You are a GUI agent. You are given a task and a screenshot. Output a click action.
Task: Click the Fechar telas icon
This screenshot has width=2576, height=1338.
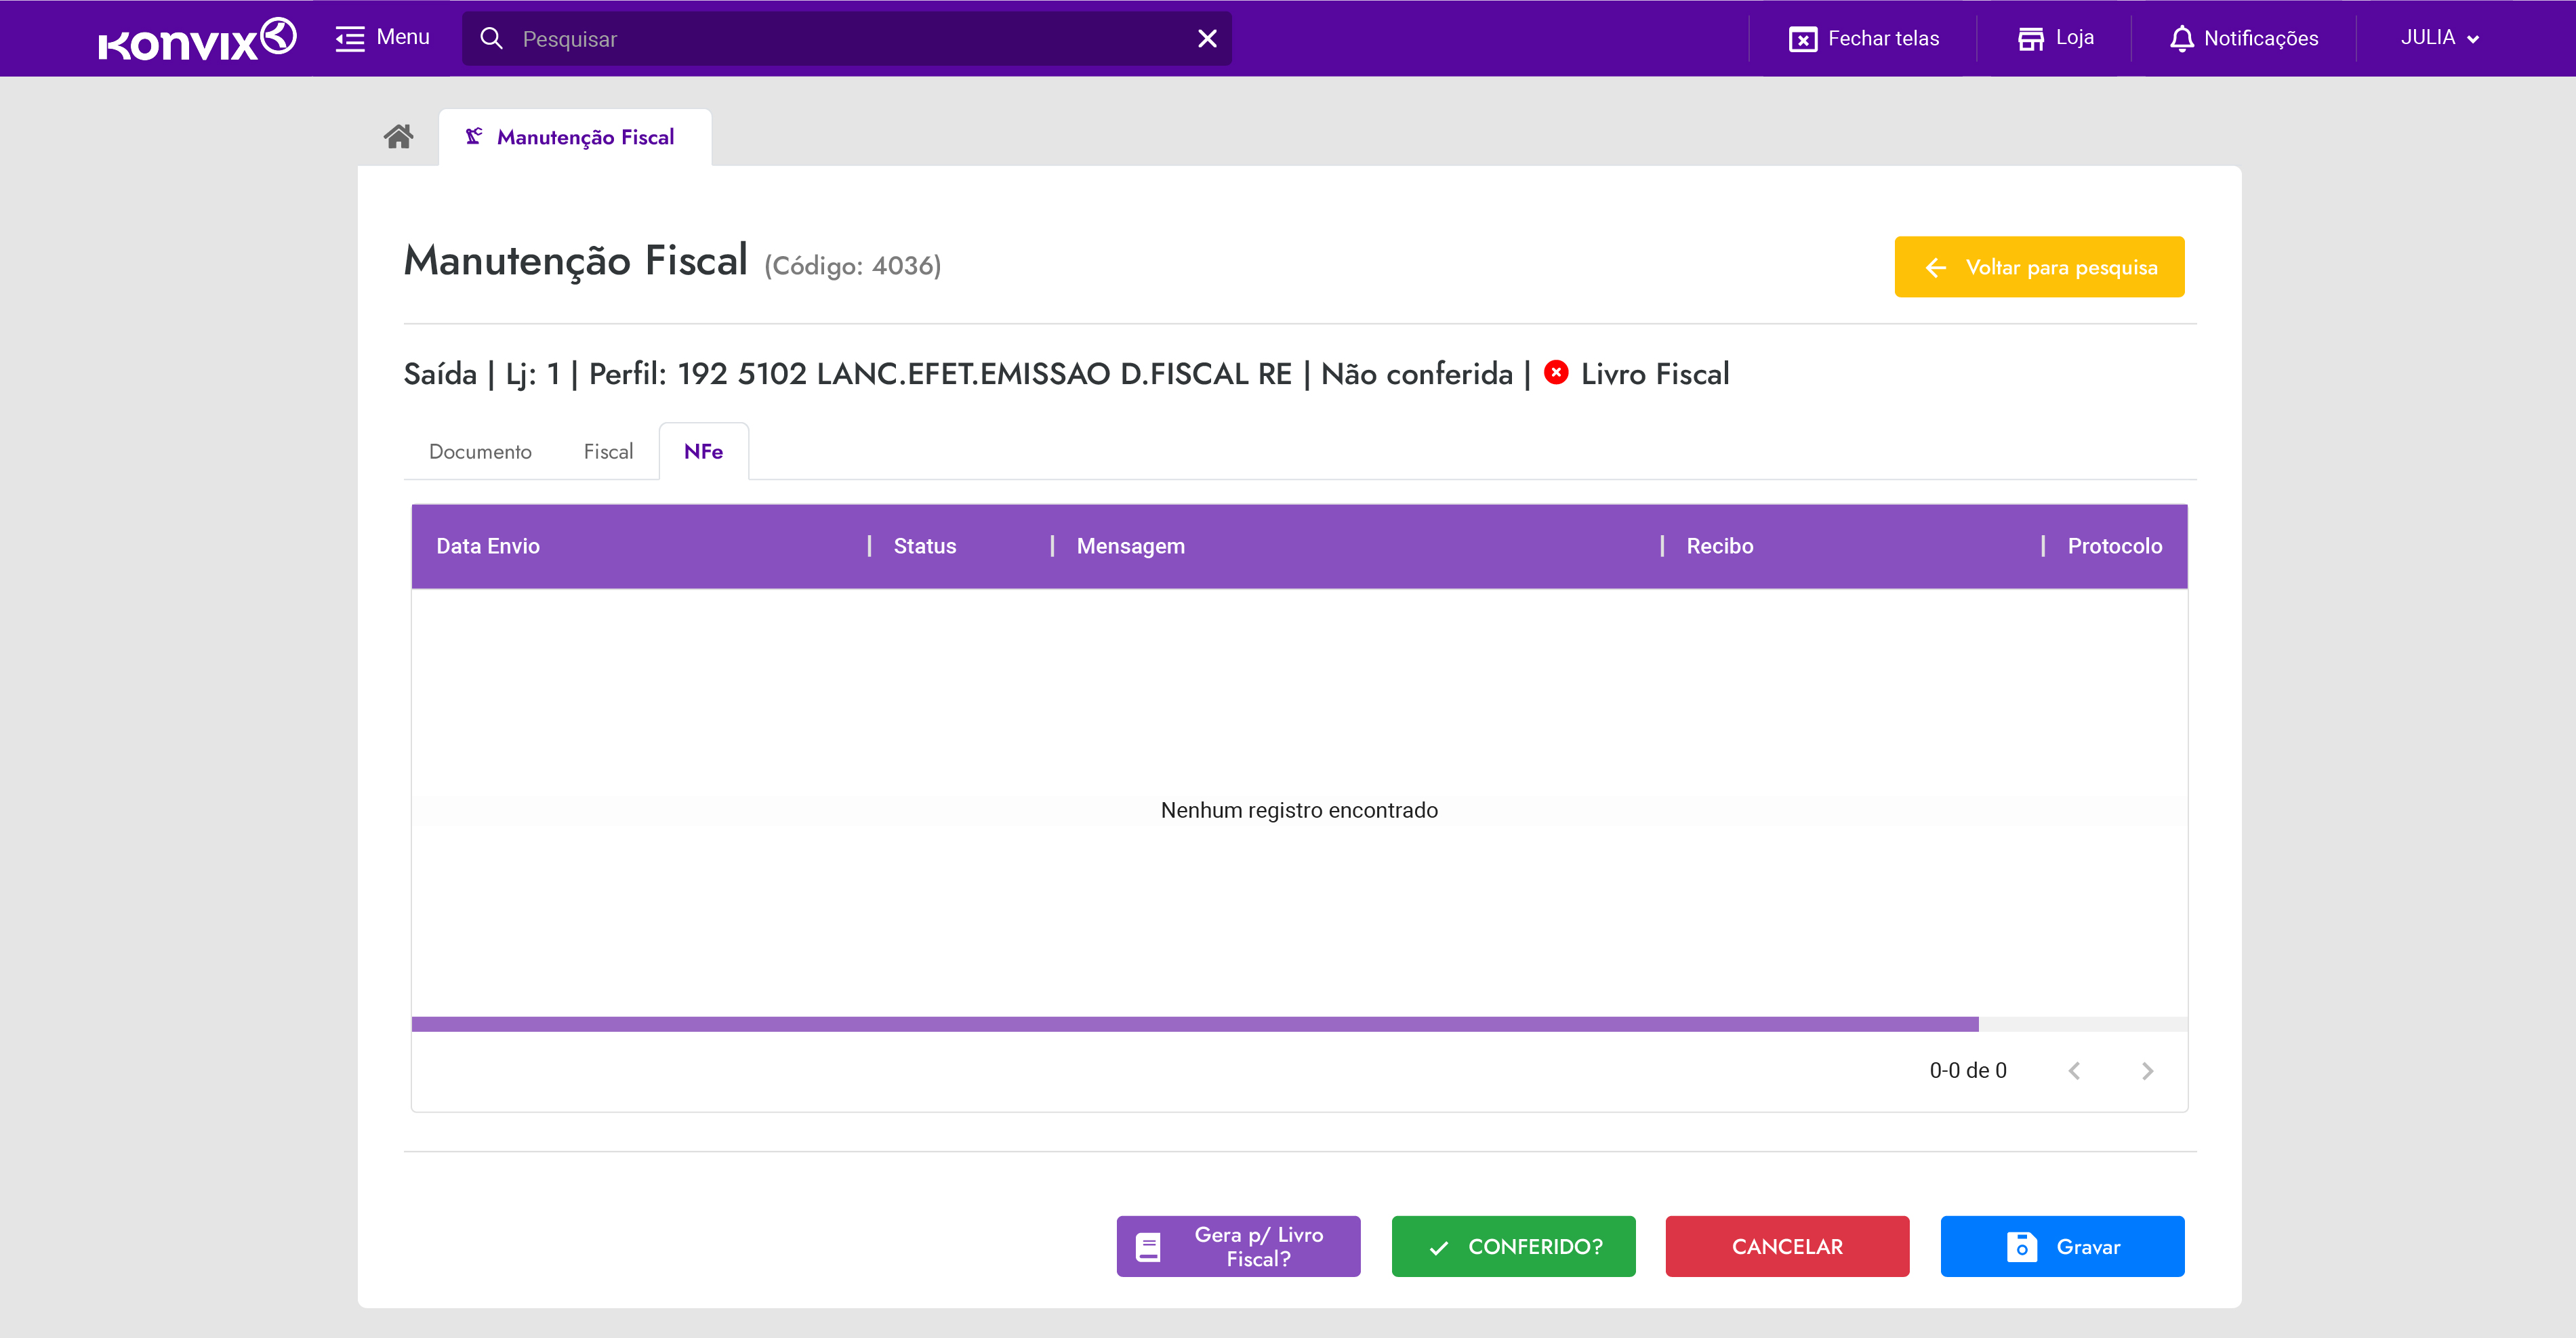pos(1802,39)
